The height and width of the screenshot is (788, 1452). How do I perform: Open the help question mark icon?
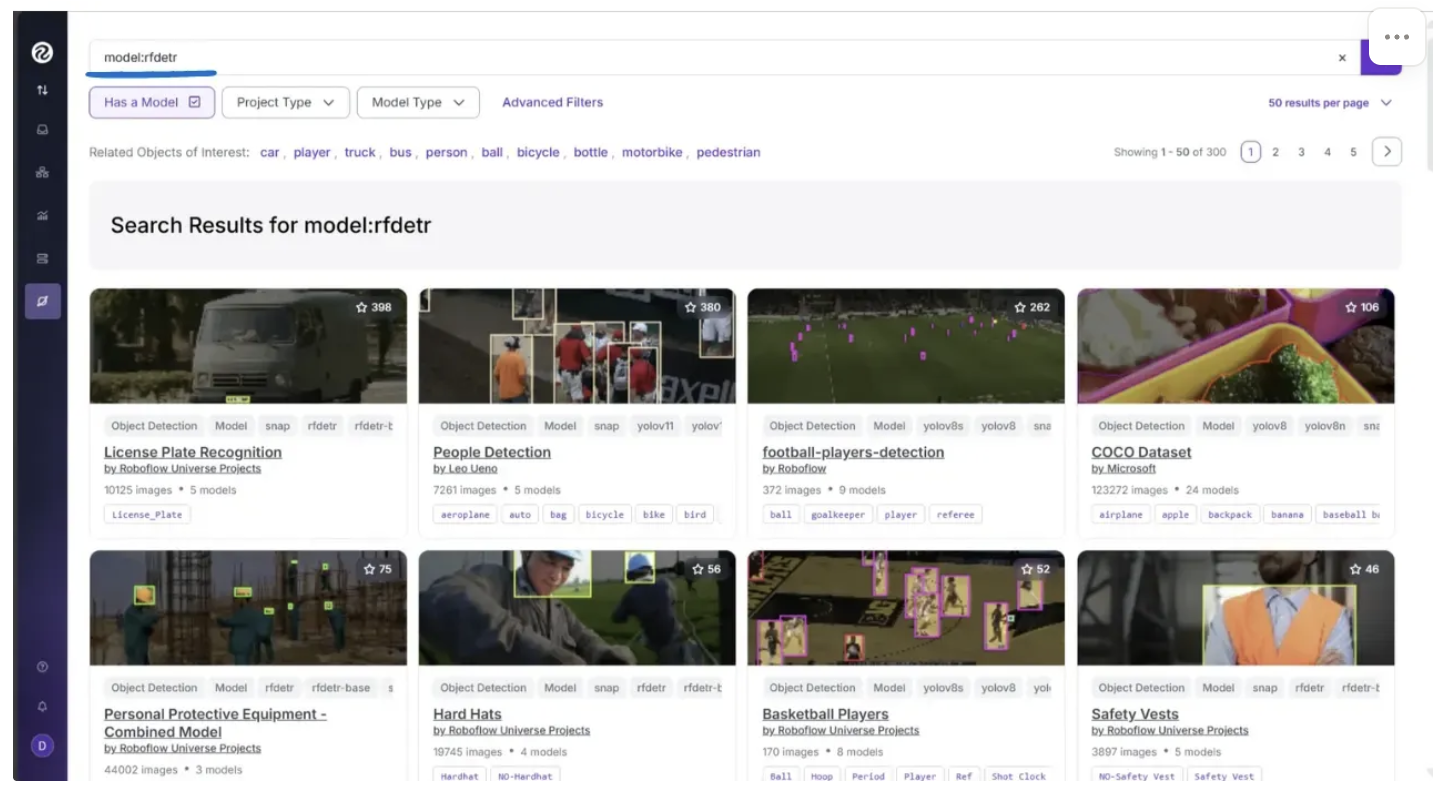tap(42, 667)
